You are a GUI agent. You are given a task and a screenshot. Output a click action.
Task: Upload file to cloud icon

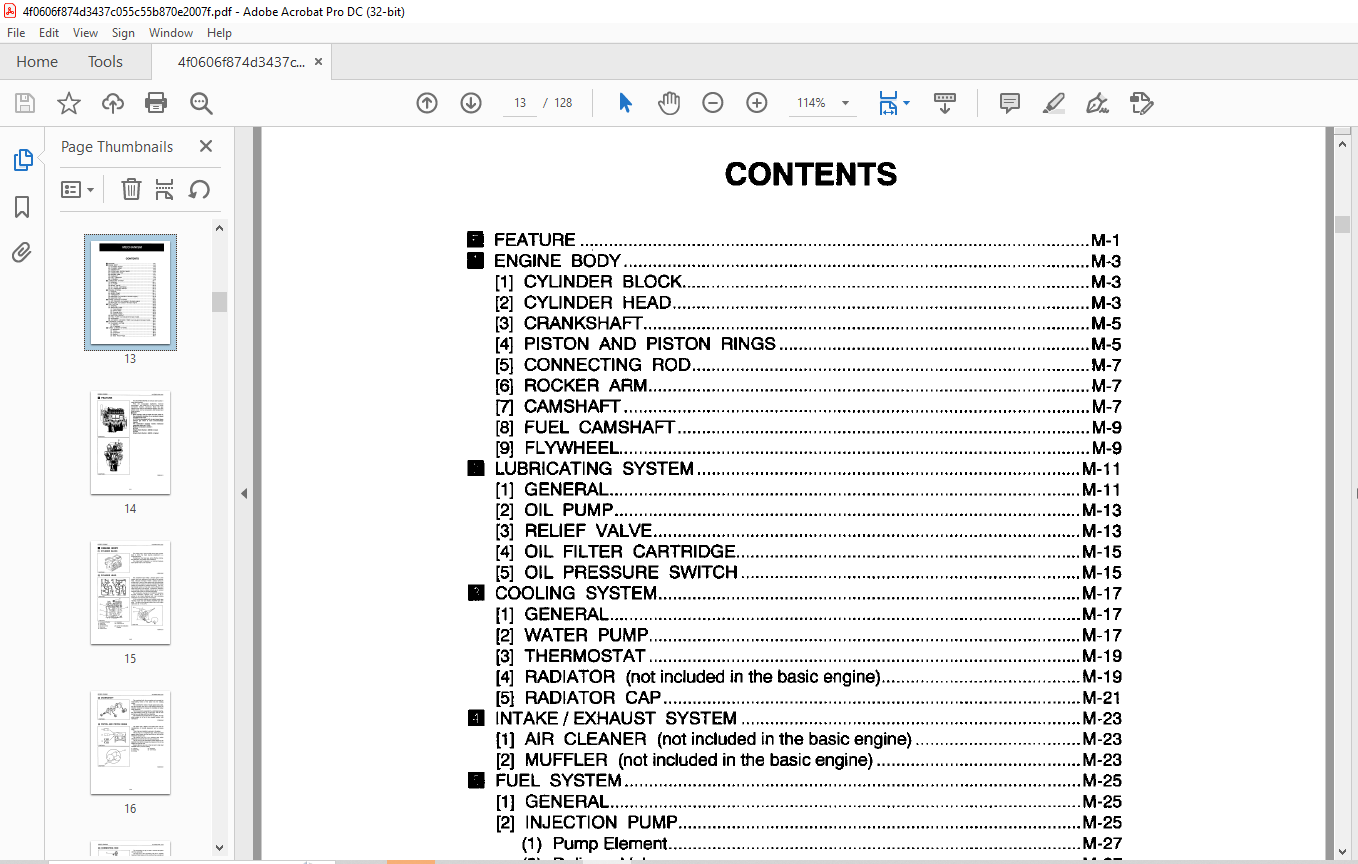coord(113,103)
